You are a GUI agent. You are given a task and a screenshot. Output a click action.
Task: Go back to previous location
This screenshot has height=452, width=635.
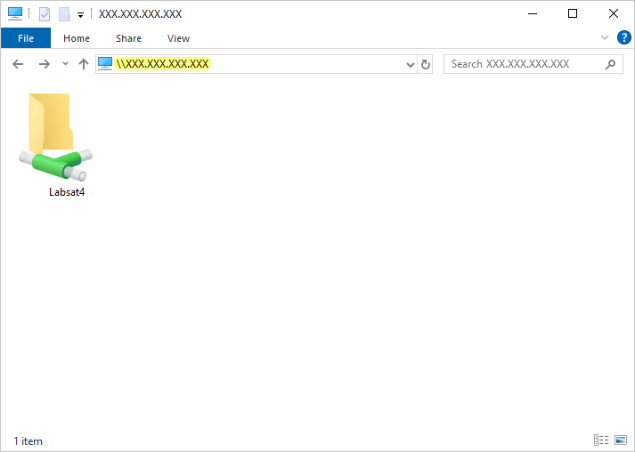click(x=18, y=64)
